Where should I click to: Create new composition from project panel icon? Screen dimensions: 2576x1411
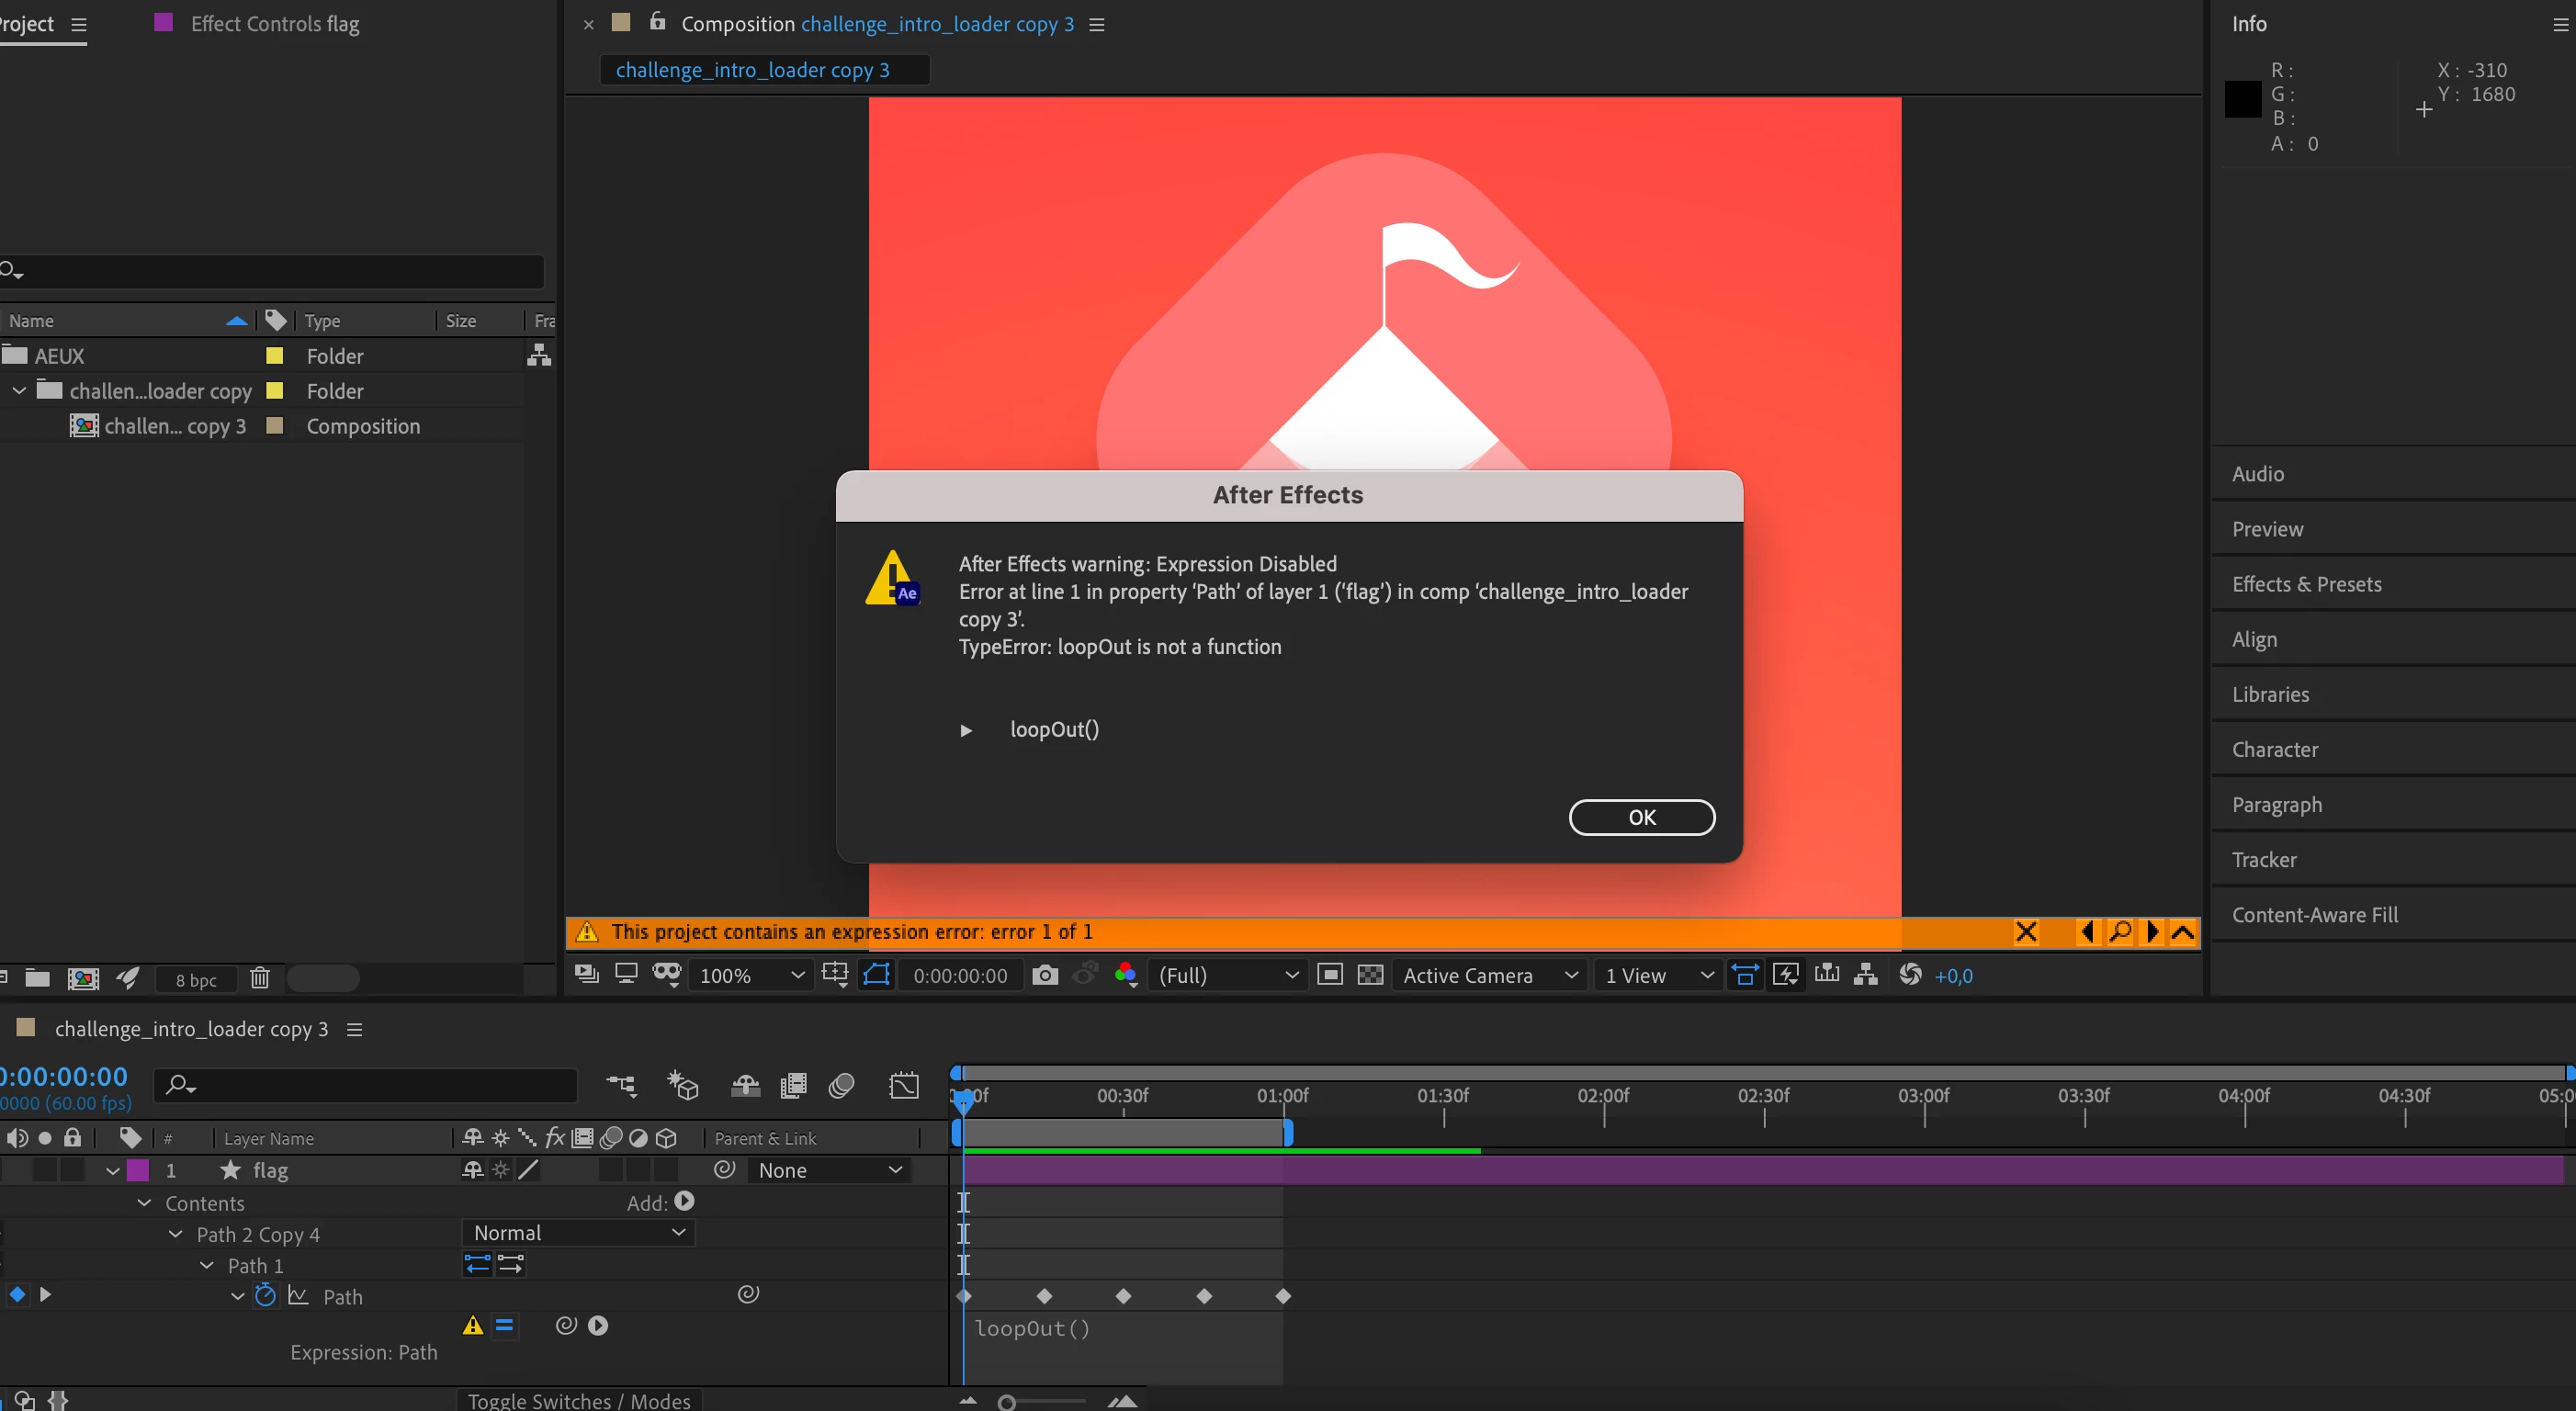(x=83, y=978)
